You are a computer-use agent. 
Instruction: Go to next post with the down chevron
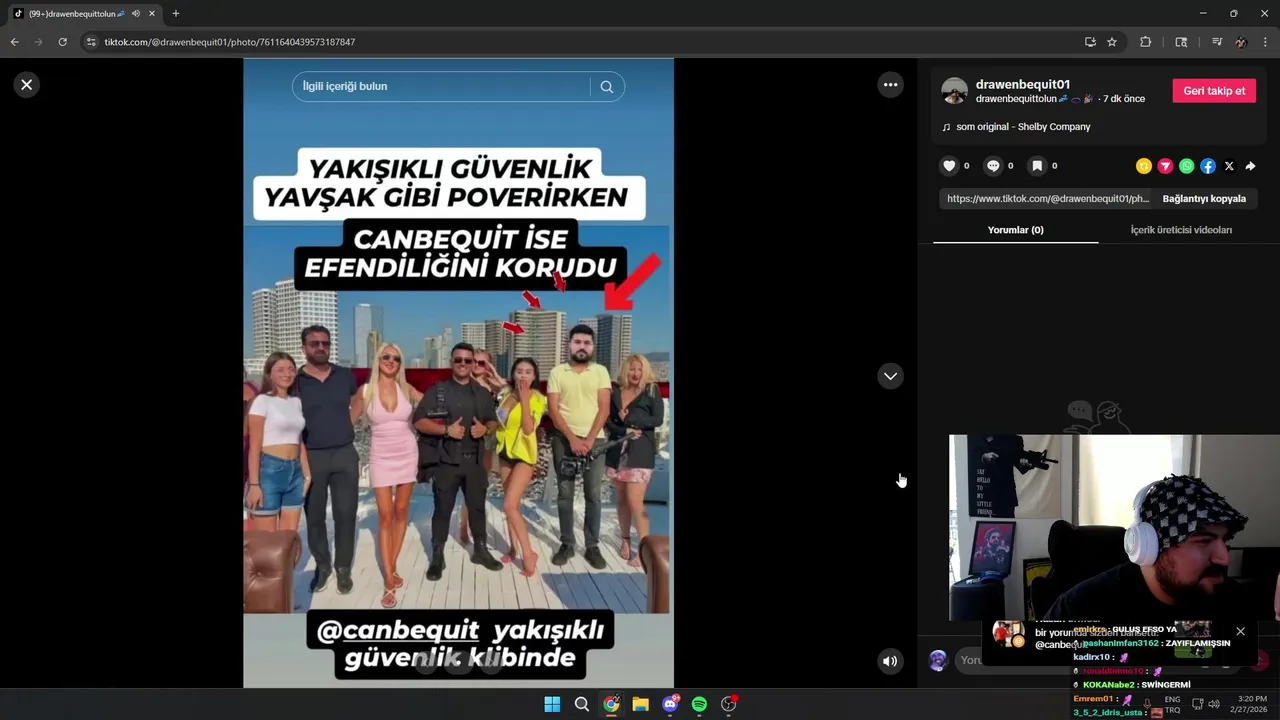coord(890,376)
